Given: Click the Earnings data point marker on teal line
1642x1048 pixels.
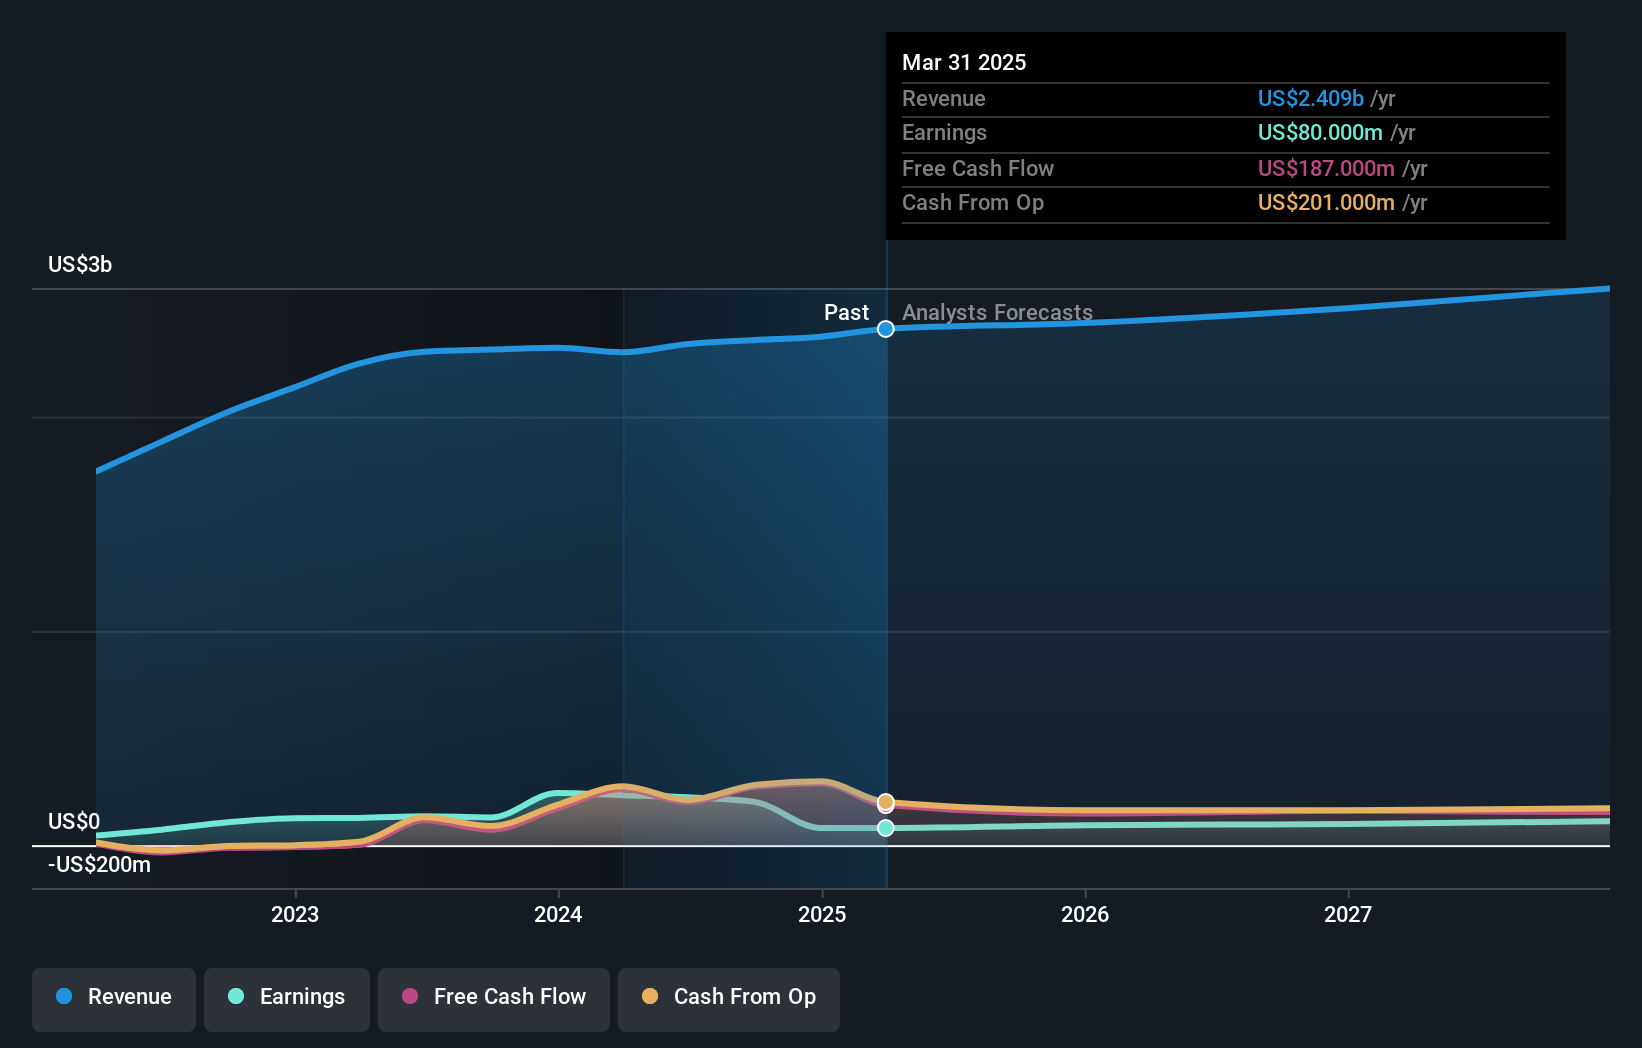Looking at the screenshot, I should (886, 828).
